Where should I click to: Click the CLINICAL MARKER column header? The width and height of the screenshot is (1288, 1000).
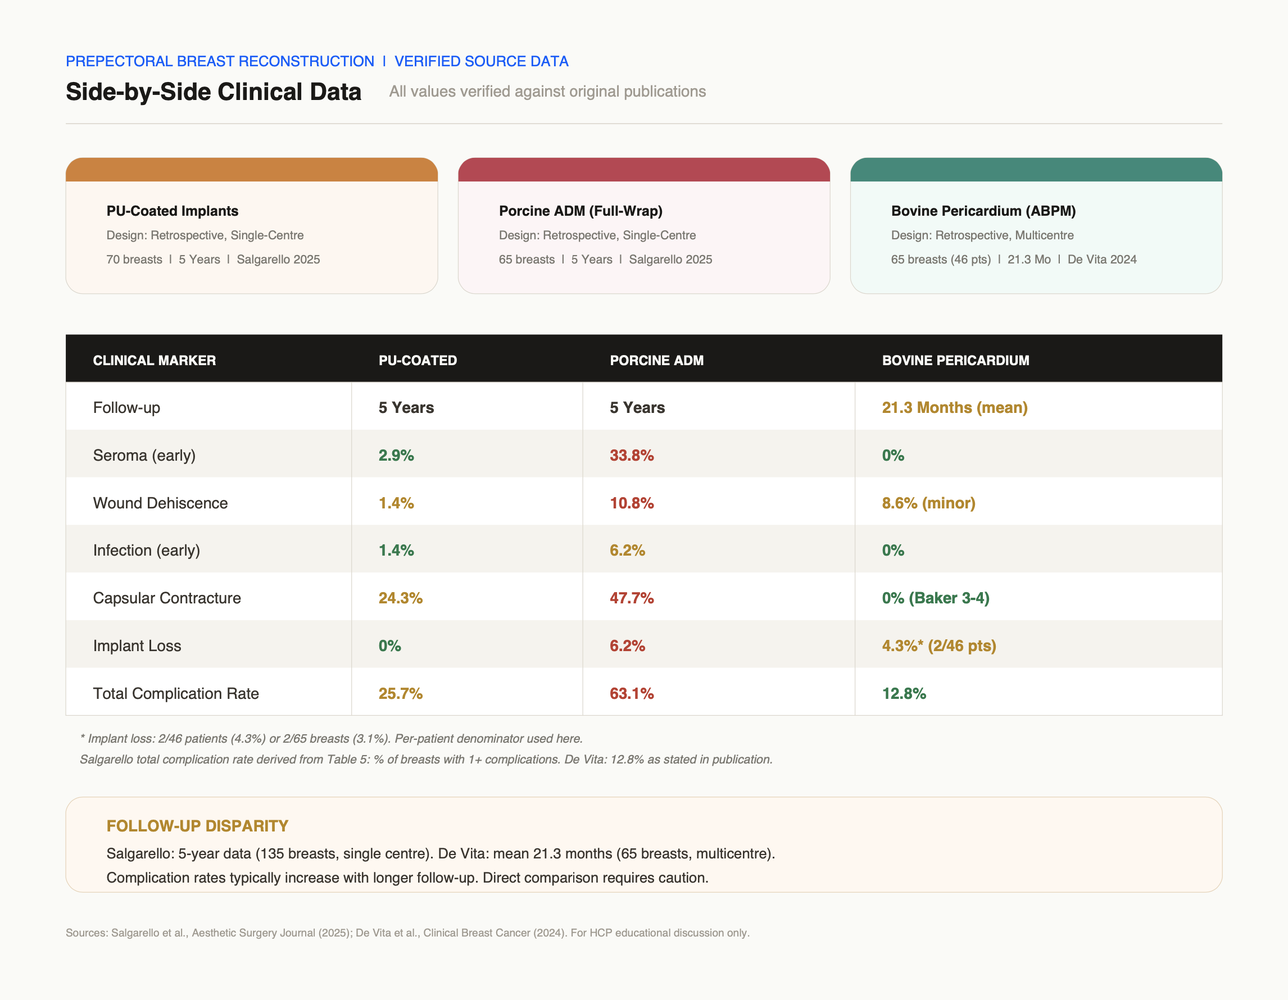pos(154,360)
